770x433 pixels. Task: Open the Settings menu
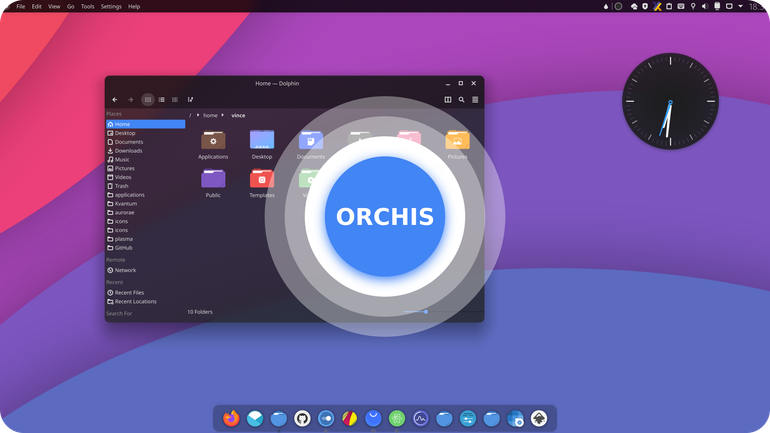tap(111, 6)
